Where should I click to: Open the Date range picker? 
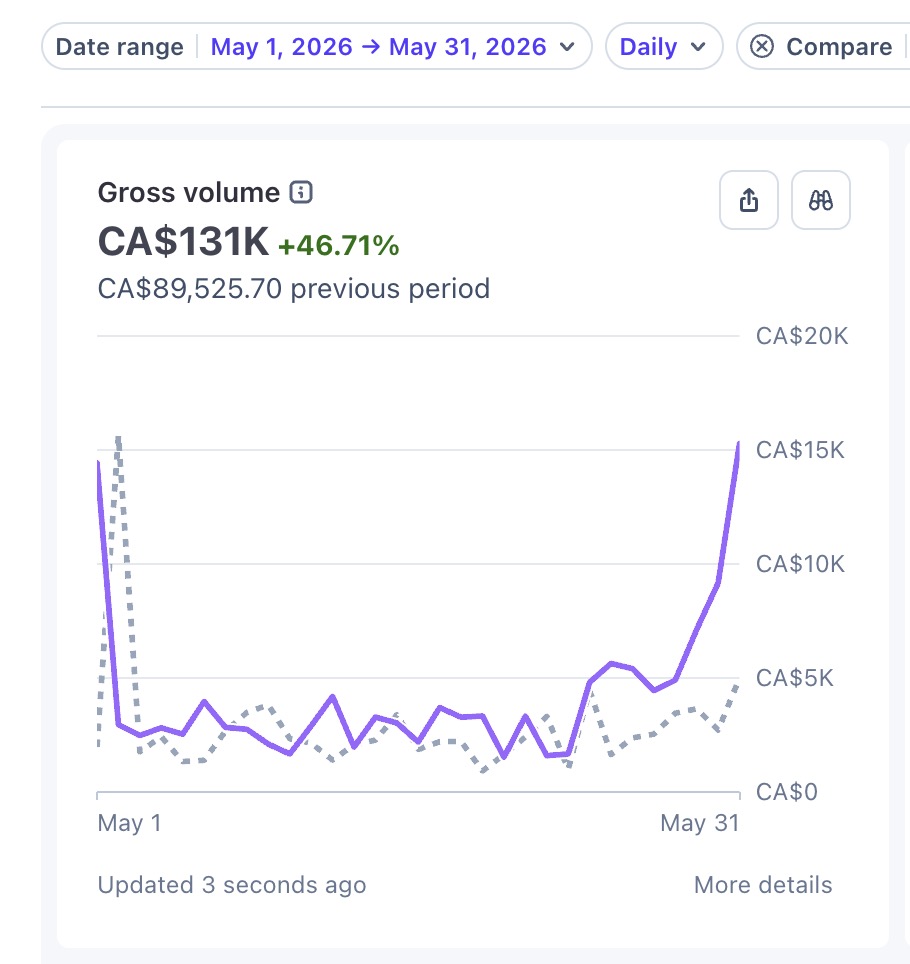tap(317, 46)
